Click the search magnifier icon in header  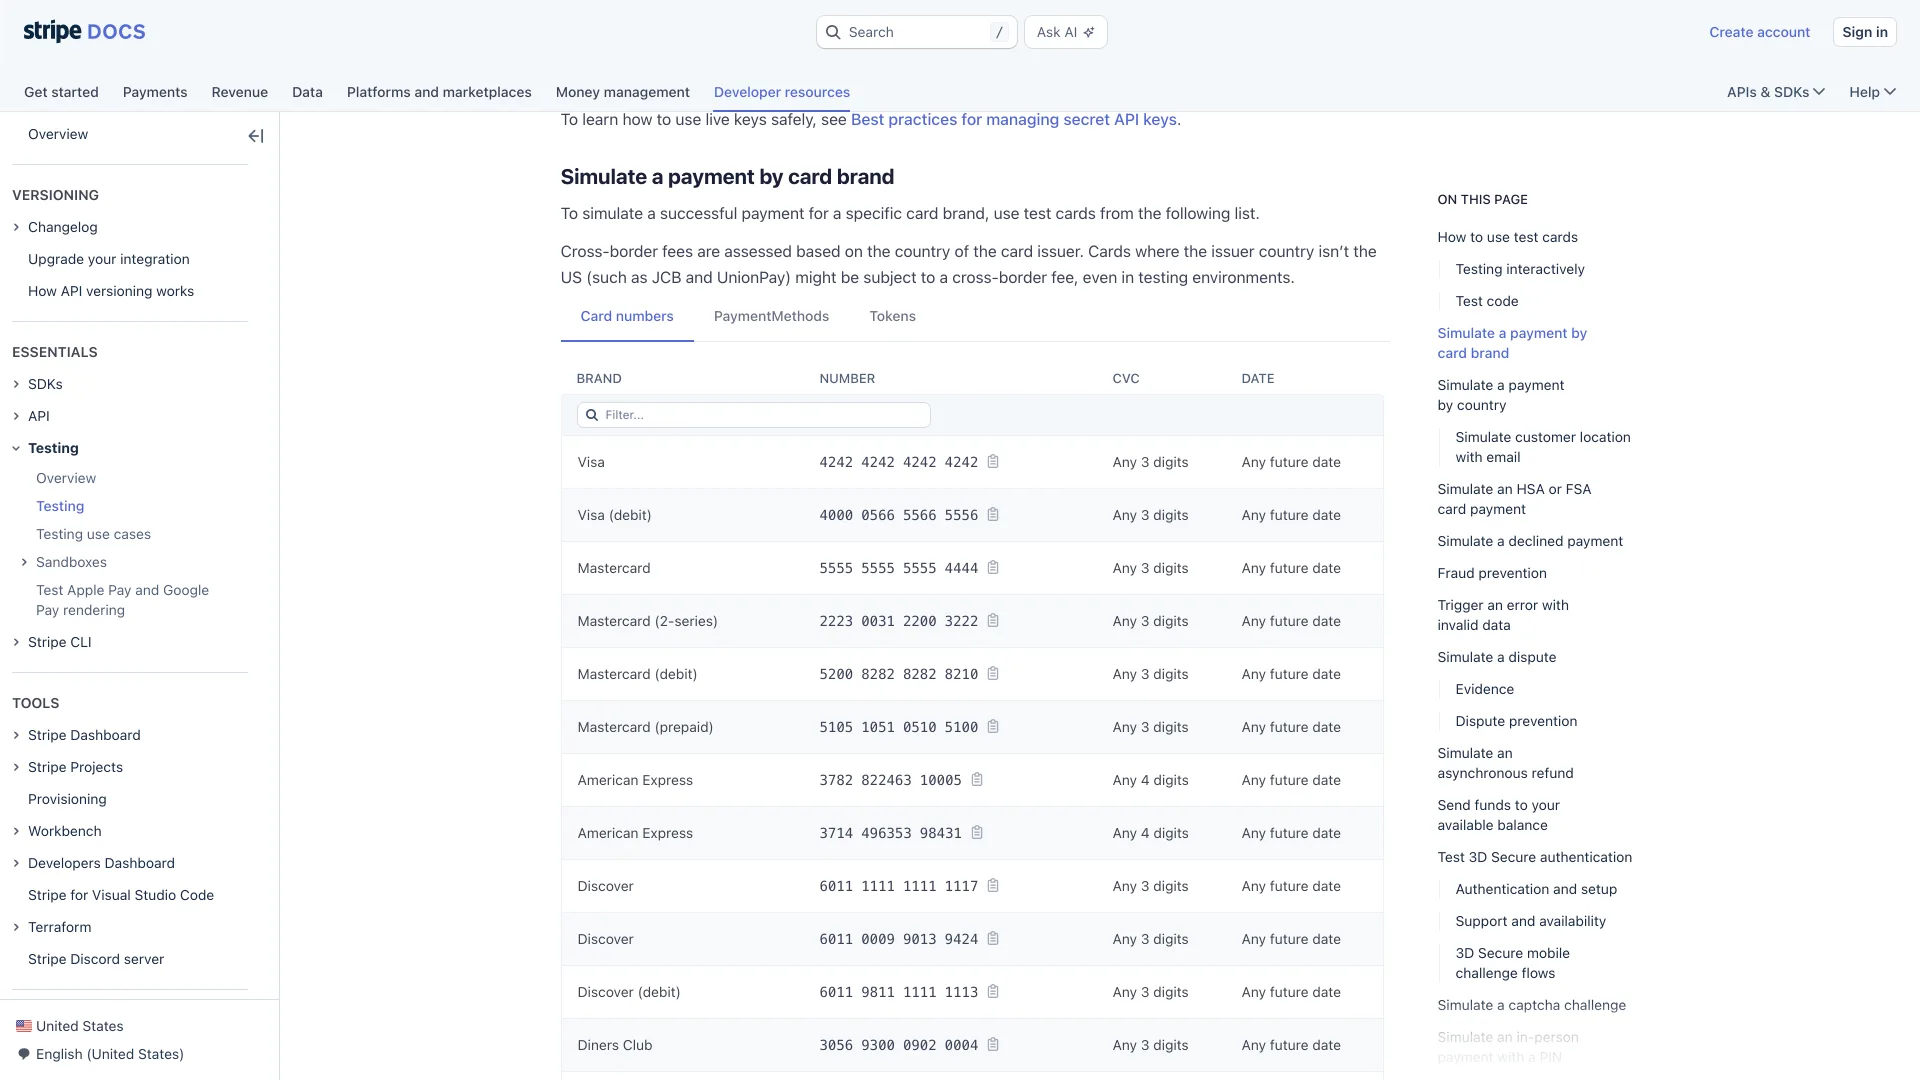point(833,32)
